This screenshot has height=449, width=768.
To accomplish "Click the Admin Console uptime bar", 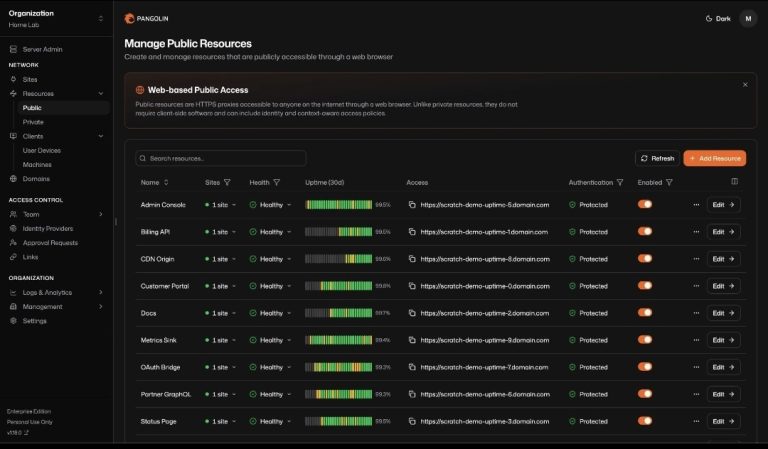I will (x=338, y=205).
